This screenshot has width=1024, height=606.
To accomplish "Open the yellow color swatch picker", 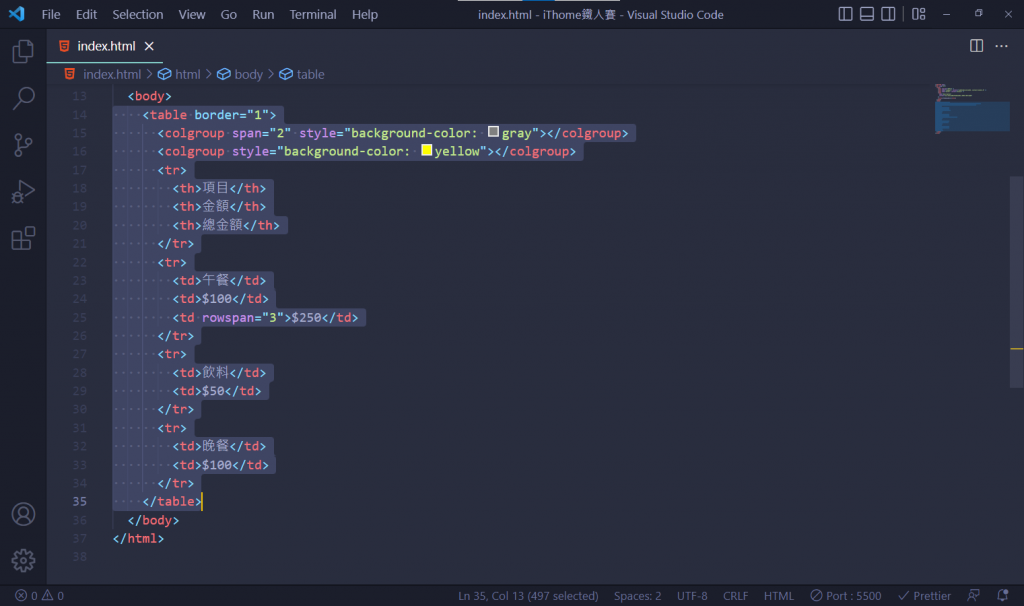I will click(x=426, y=150).
